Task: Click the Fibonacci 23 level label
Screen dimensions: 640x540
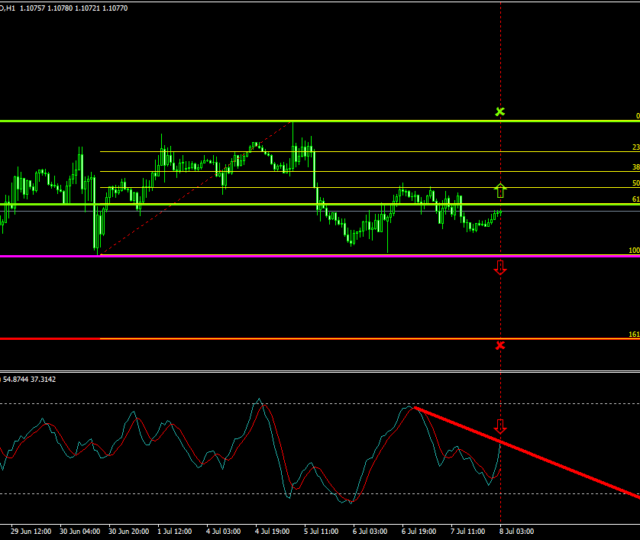Action: 635,147
